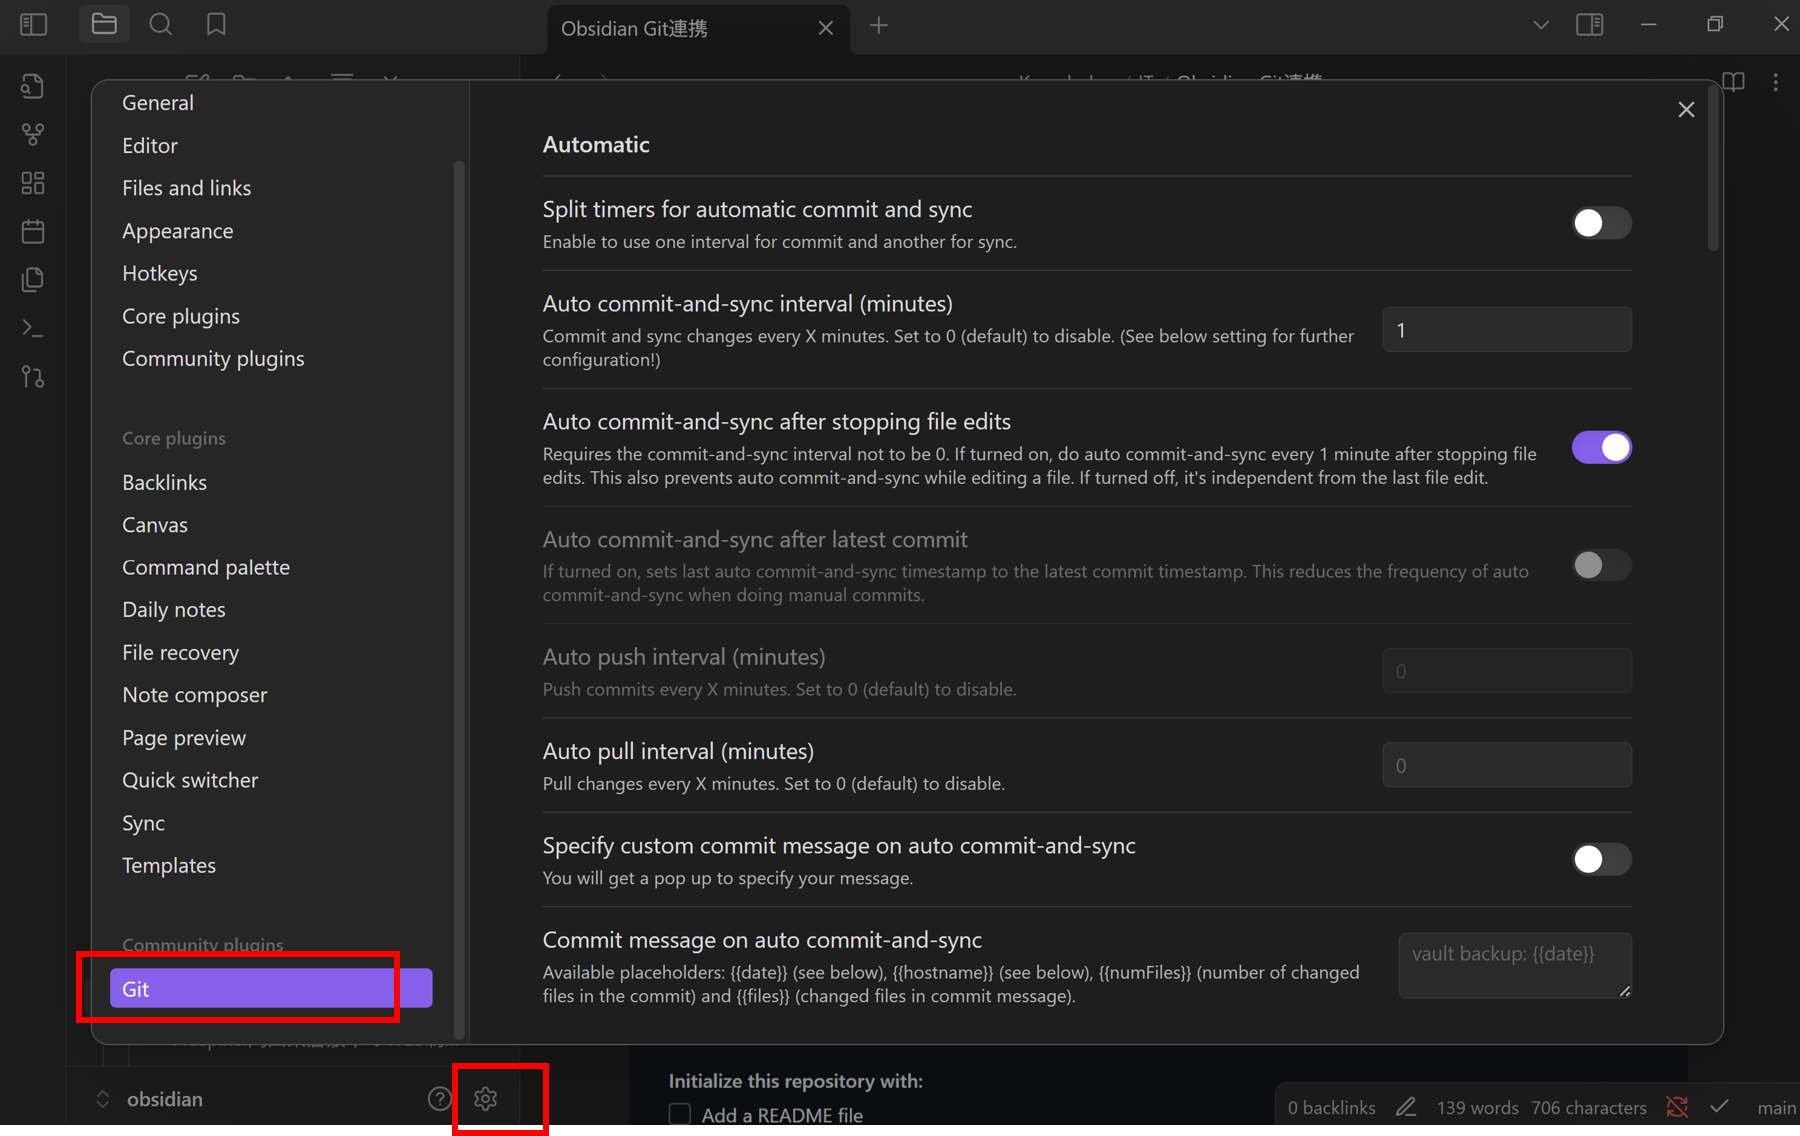Click the 139 words status entry
This screenshot has height=1136, width=1800.
(x=1477, y=1107)
